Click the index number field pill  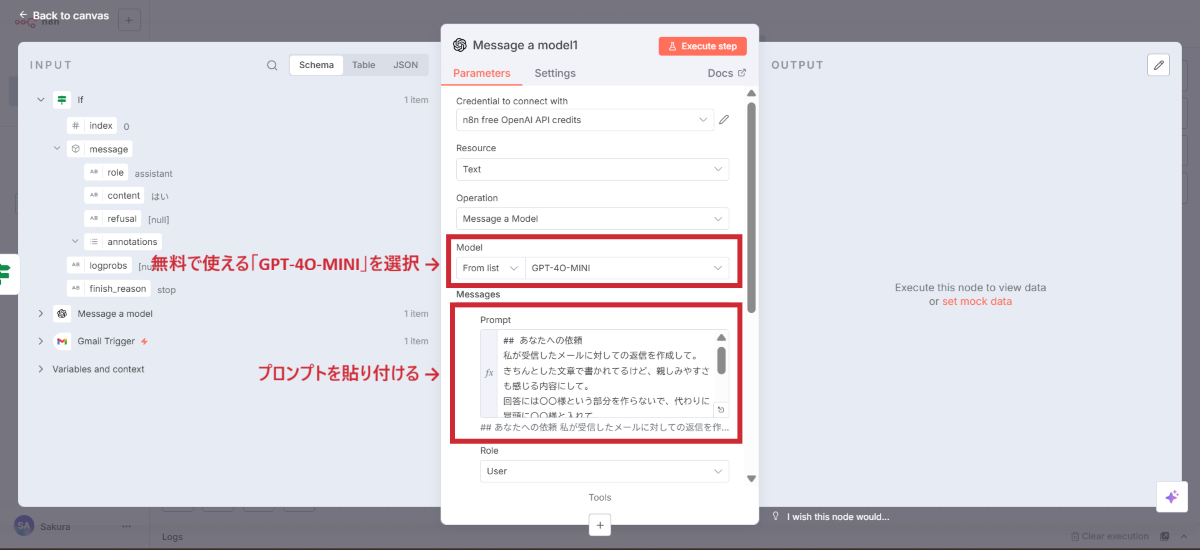pos(92,126)
